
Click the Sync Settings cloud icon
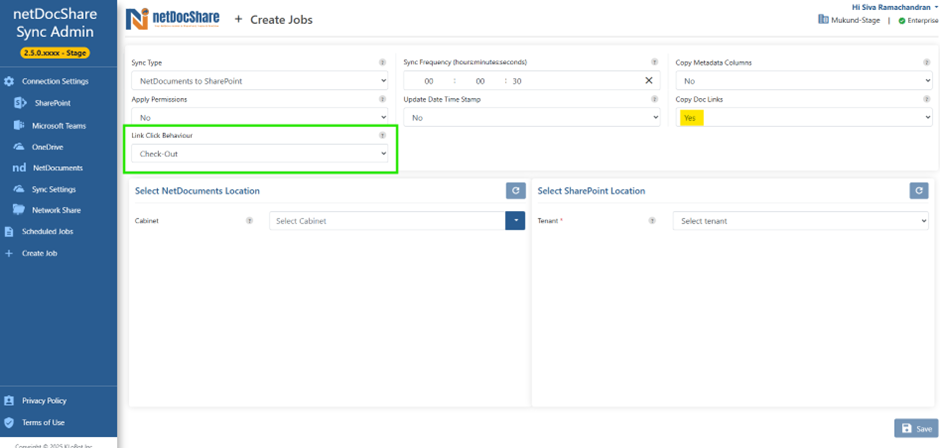point(19,189)
